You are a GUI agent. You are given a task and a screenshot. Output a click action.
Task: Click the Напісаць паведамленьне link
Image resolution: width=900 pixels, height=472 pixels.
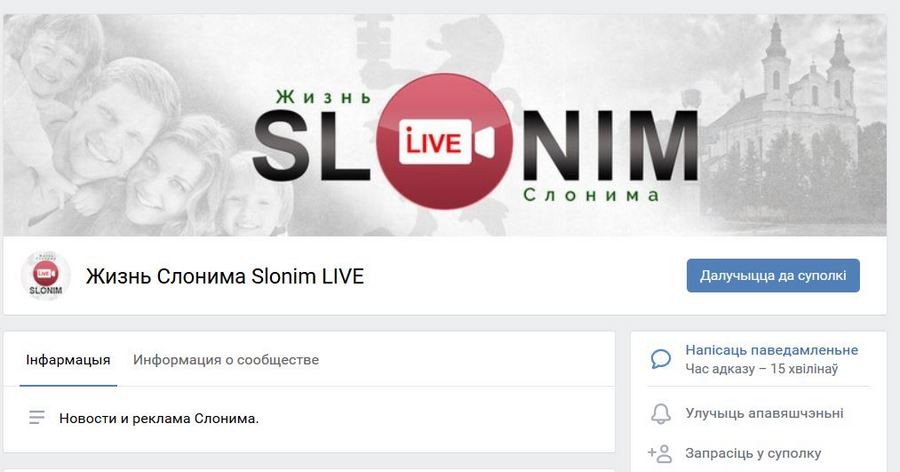[771, 350]
